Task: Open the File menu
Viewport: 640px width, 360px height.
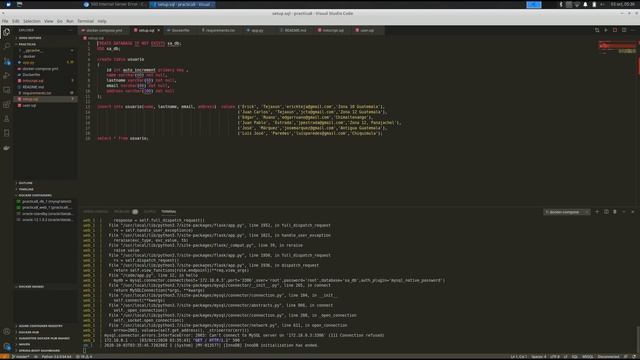Action: click(5, 21)
